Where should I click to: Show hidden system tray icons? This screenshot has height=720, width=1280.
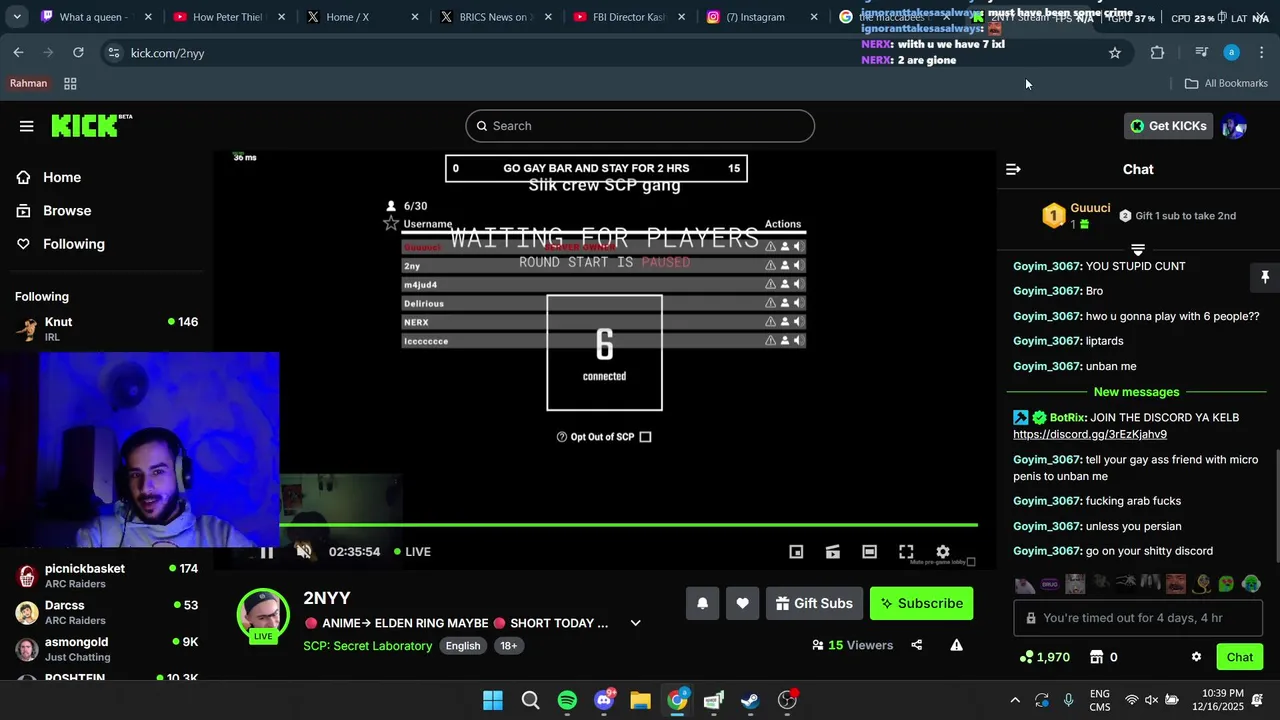tap(1015, 700)
